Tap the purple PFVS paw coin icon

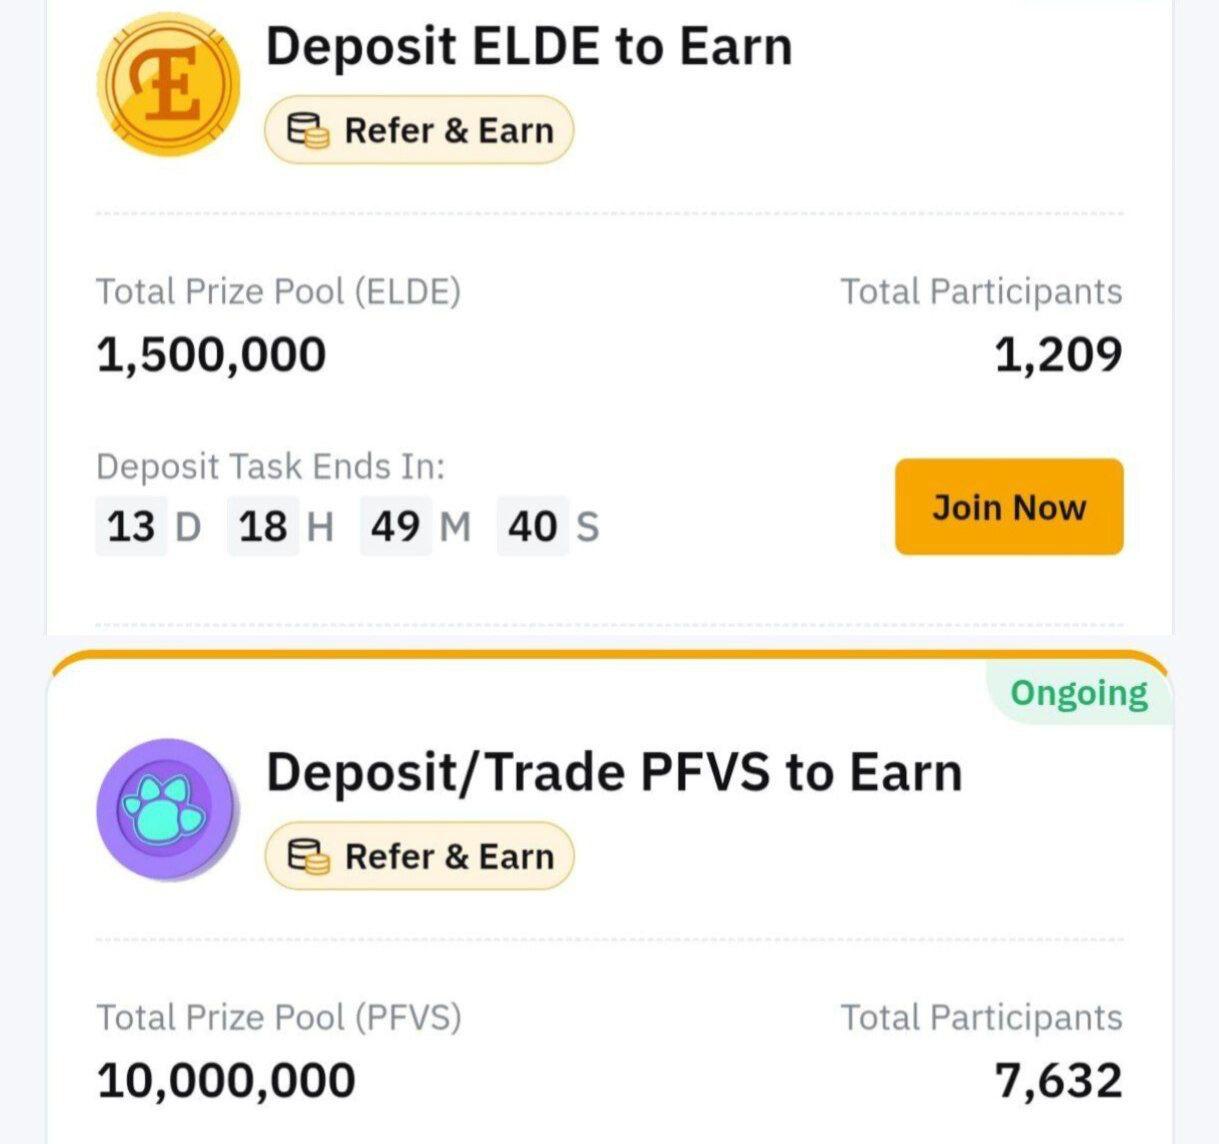tap(169, 810)
